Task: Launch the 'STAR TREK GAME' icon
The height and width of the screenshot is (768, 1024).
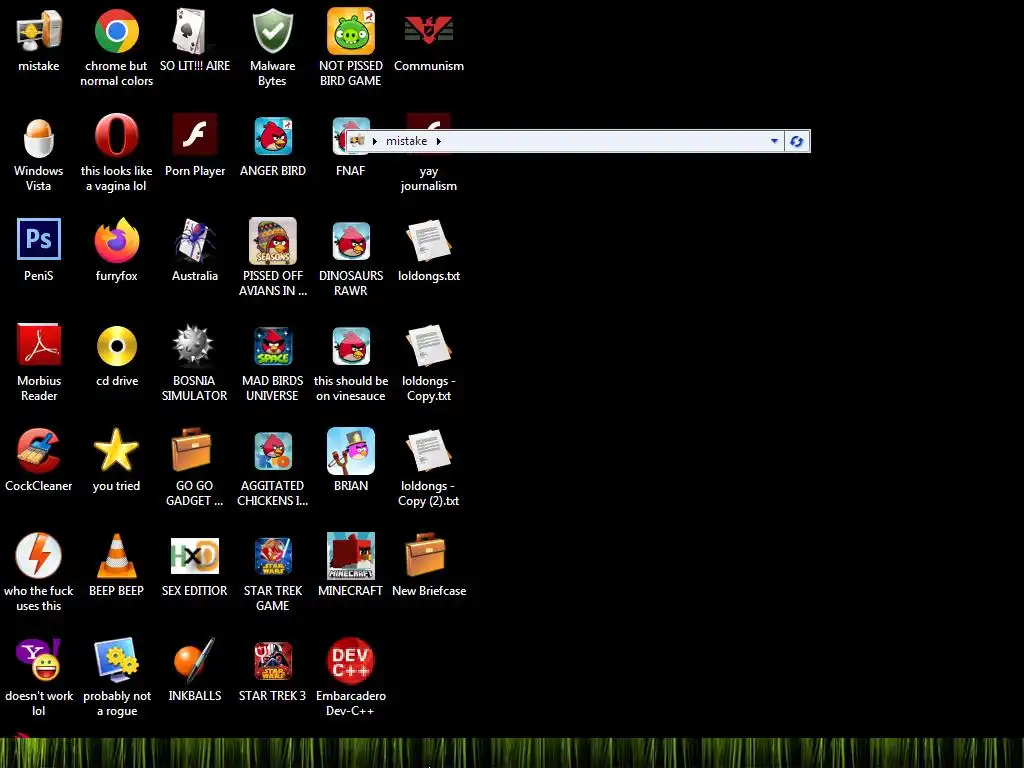Action: pos(273,556)
